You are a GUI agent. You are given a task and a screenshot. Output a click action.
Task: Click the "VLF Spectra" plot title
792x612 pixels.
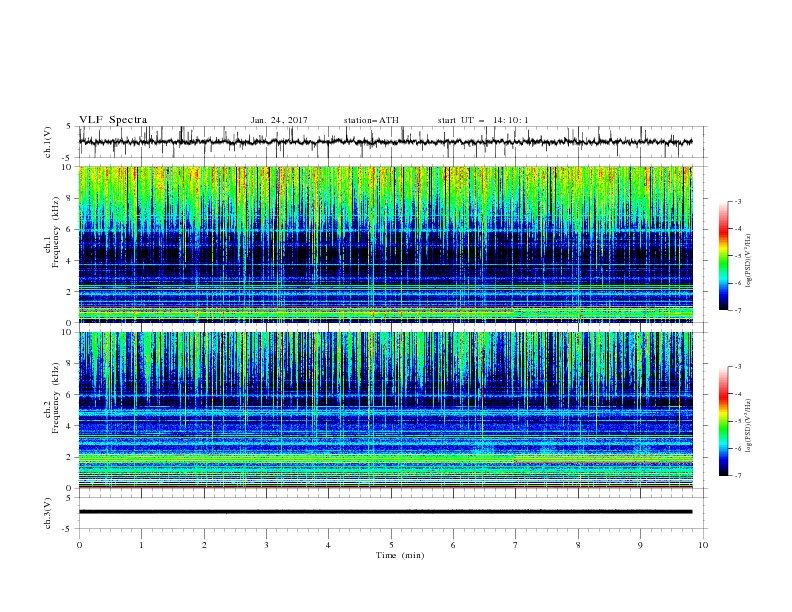tap(113, 120)
